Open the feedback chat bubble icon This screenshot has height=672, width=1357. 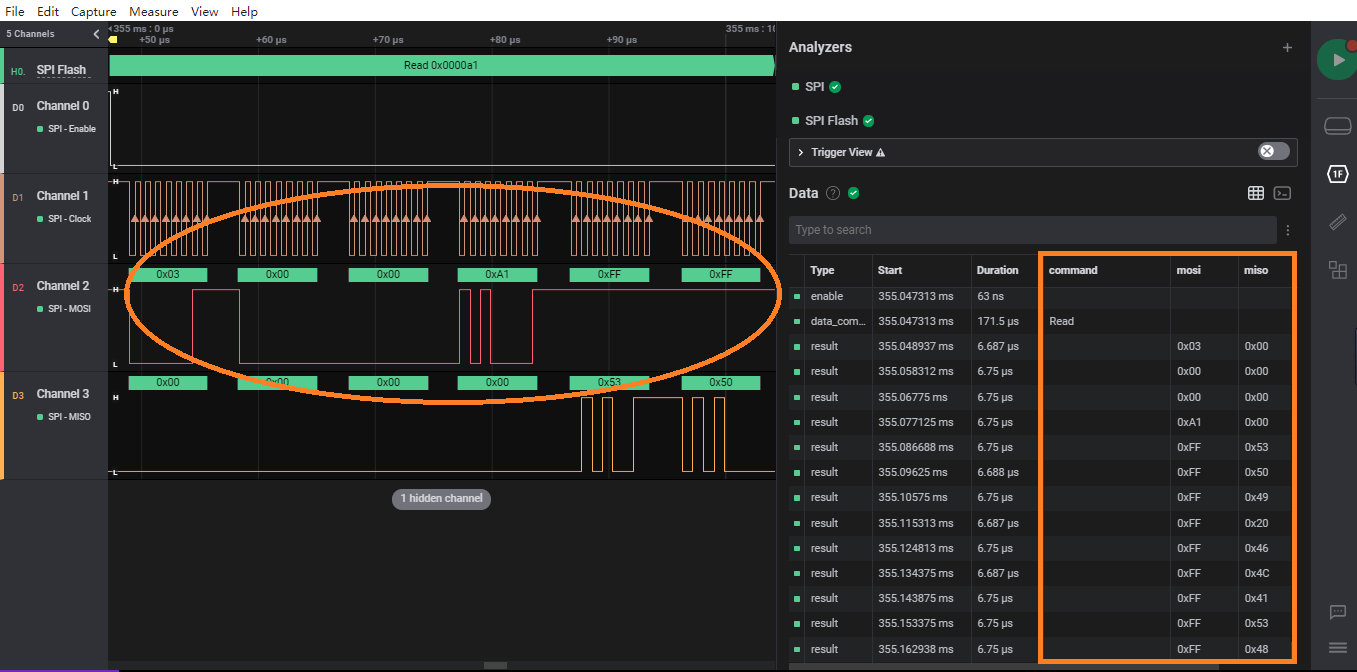click(1337, 612)
